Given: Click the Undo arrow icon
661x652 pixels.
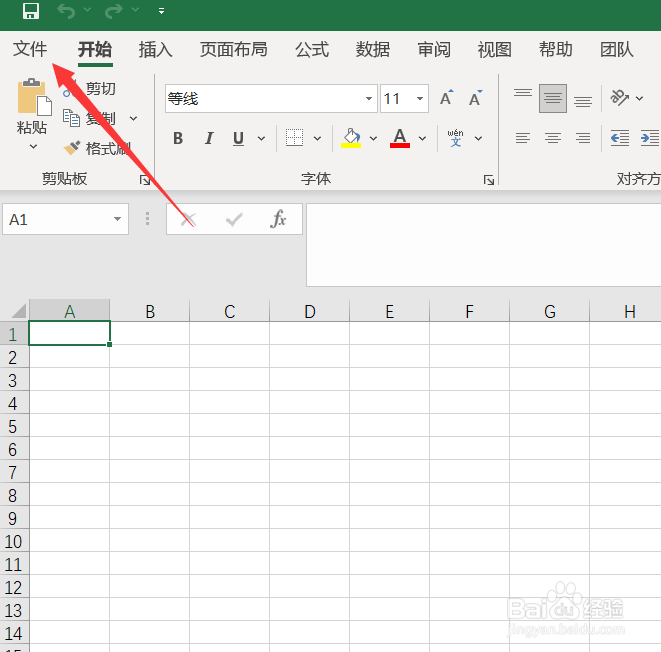Looking at the screenshot, I should pos(66,11).
